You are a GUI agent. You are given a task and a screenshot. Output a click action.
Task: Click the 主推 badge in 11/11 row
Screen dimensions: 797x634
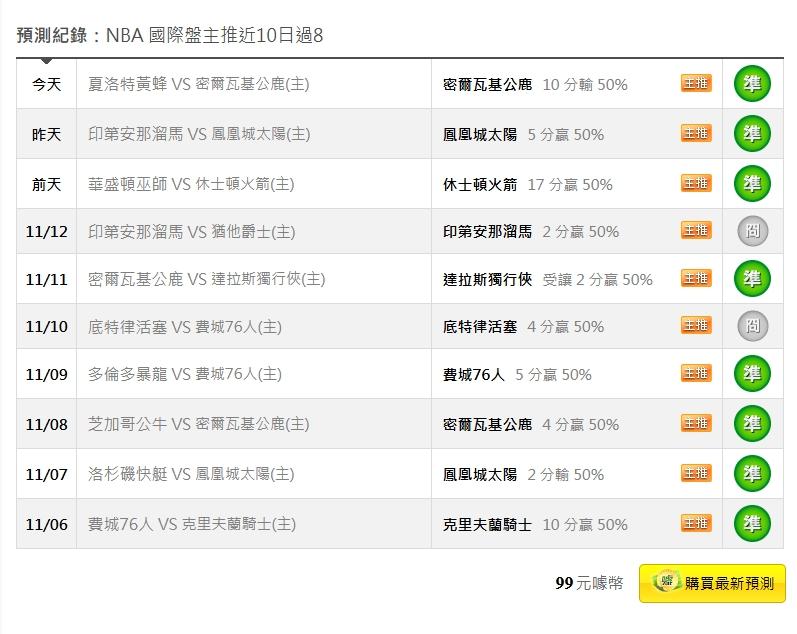(696, 279)
